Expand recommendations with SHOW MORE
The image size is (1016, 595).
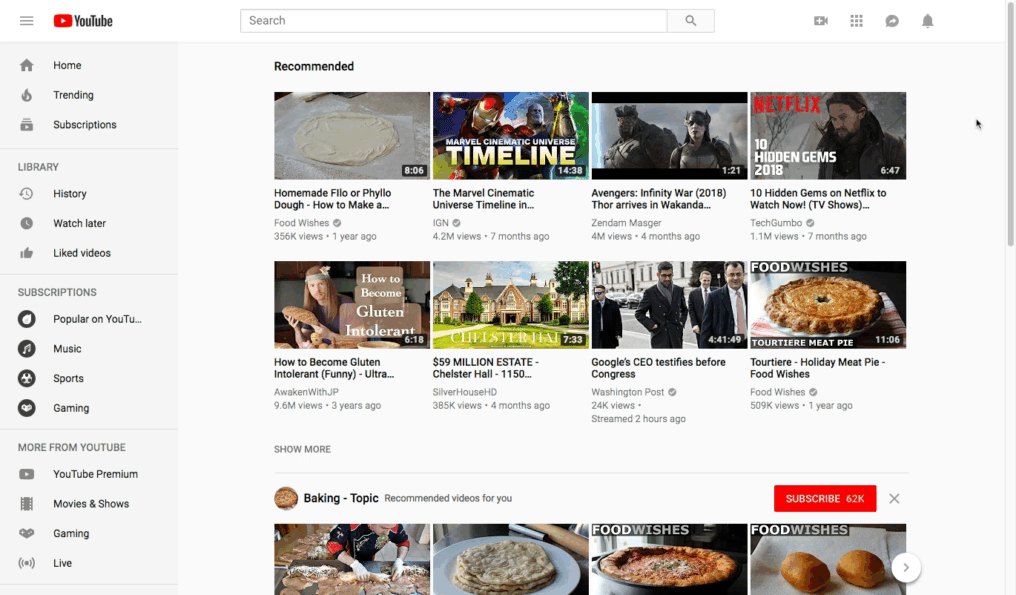302,449
